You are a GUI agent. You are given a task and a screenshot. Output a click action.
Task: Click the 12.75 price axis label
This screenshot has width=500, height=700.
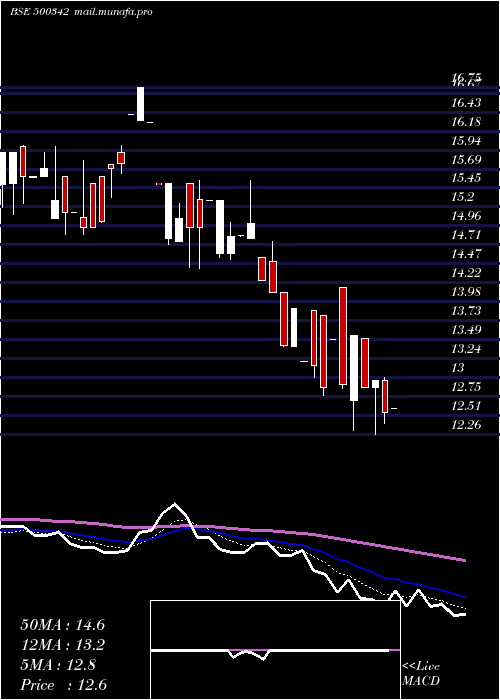click(x=466, y=387)
